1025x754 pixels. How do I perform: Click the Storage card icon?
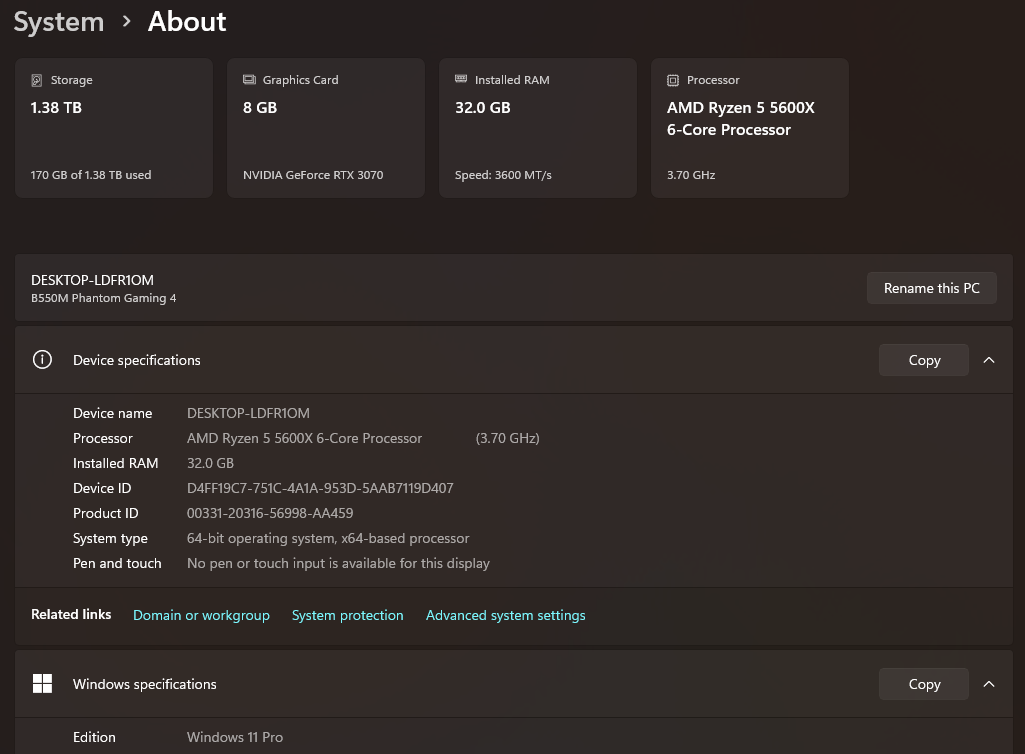pos(36,79)
